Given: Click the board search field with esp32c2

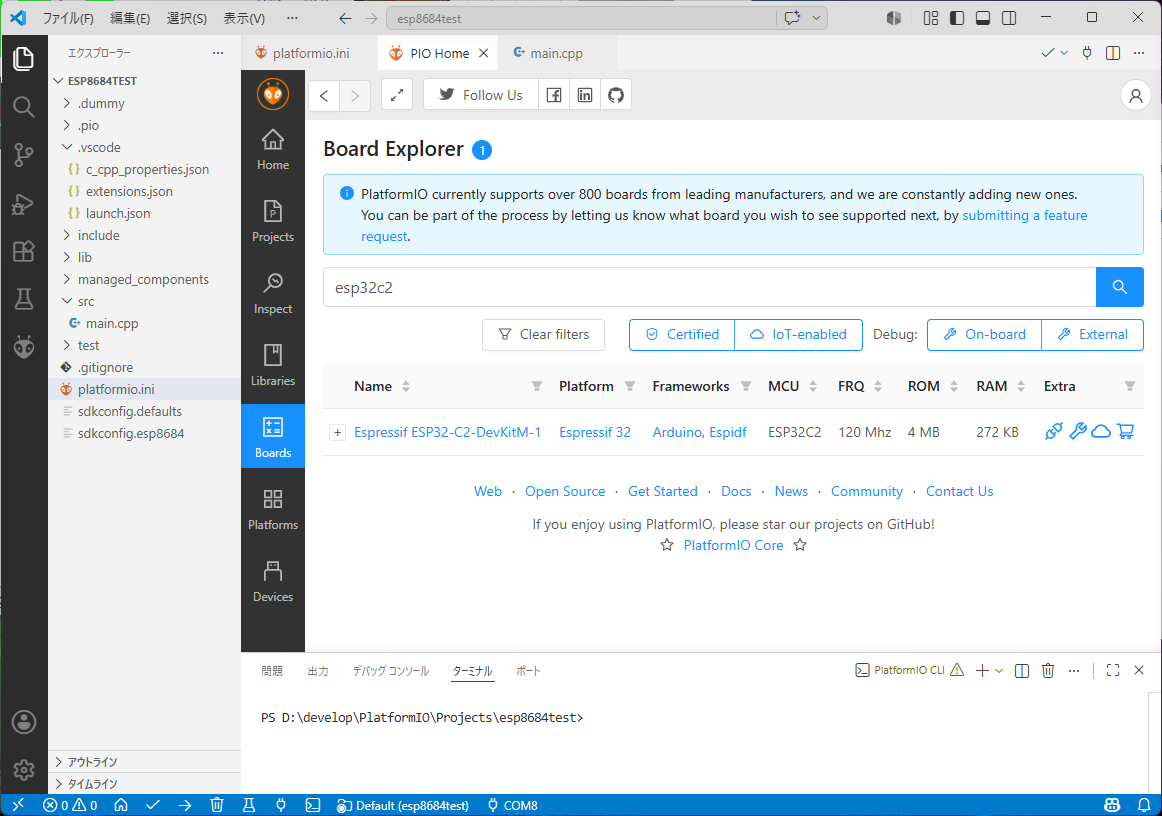Looking at the screenshot, I should pyautogui.click(x=709, y=287).
